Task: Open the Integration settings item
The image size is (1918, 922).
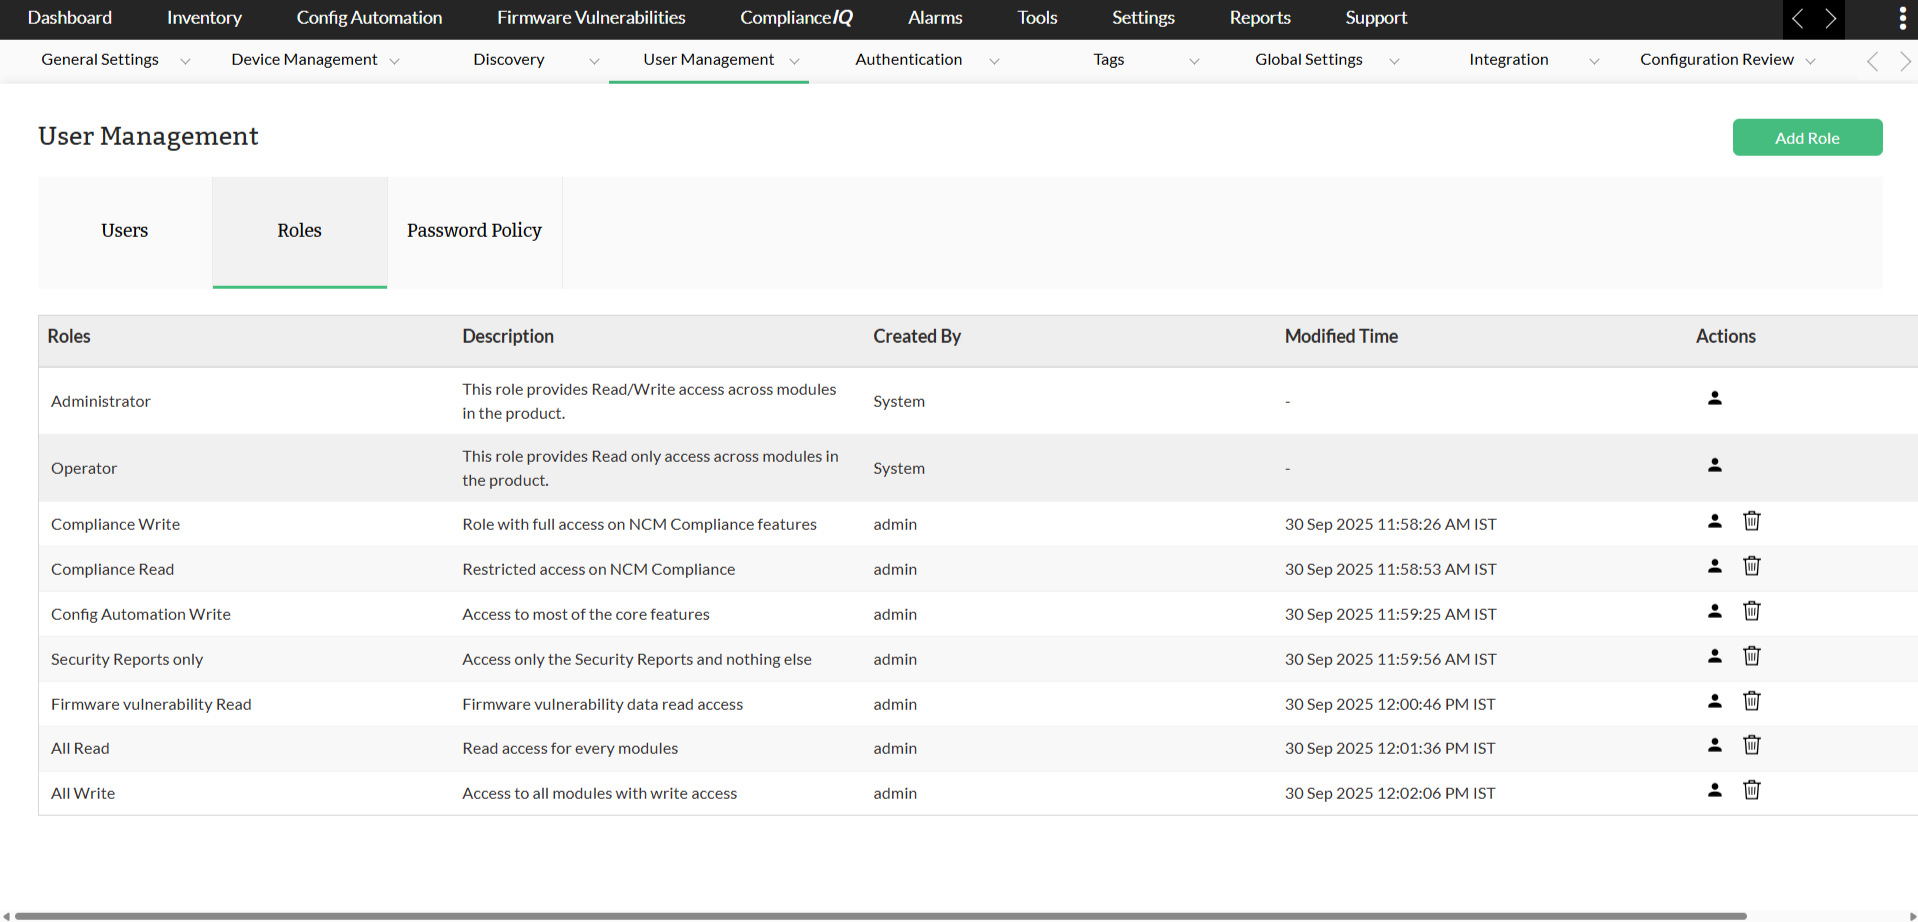Action: [x=1508, y=60]
